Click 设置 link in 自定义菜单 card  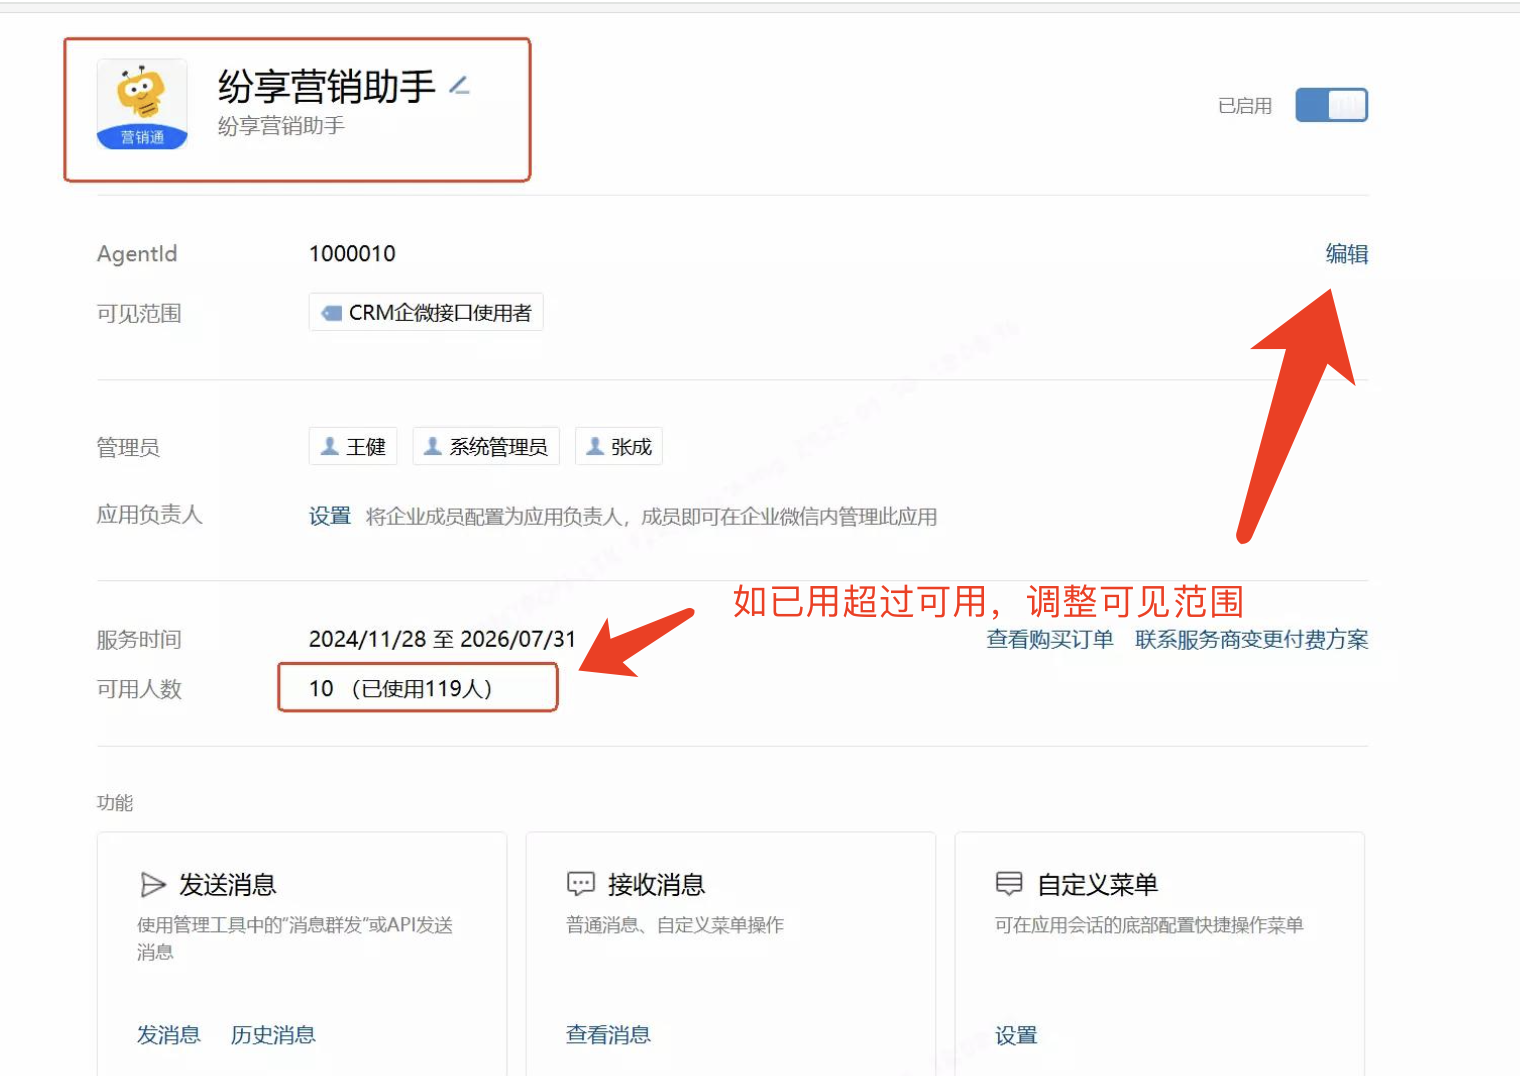point(1016,1035)
